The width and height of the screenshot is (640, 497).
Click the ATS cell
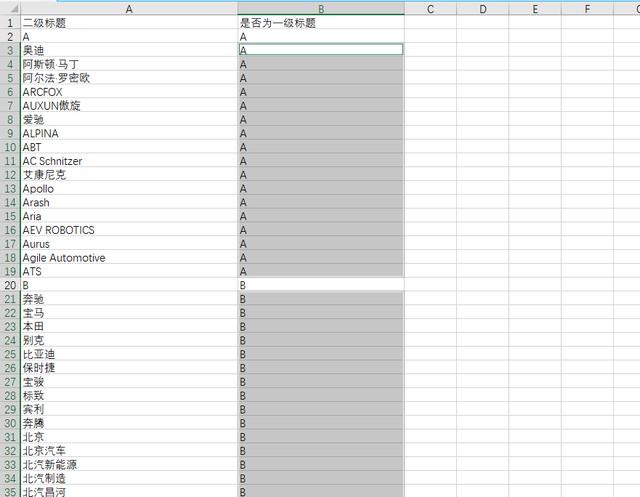coord(129,271)
